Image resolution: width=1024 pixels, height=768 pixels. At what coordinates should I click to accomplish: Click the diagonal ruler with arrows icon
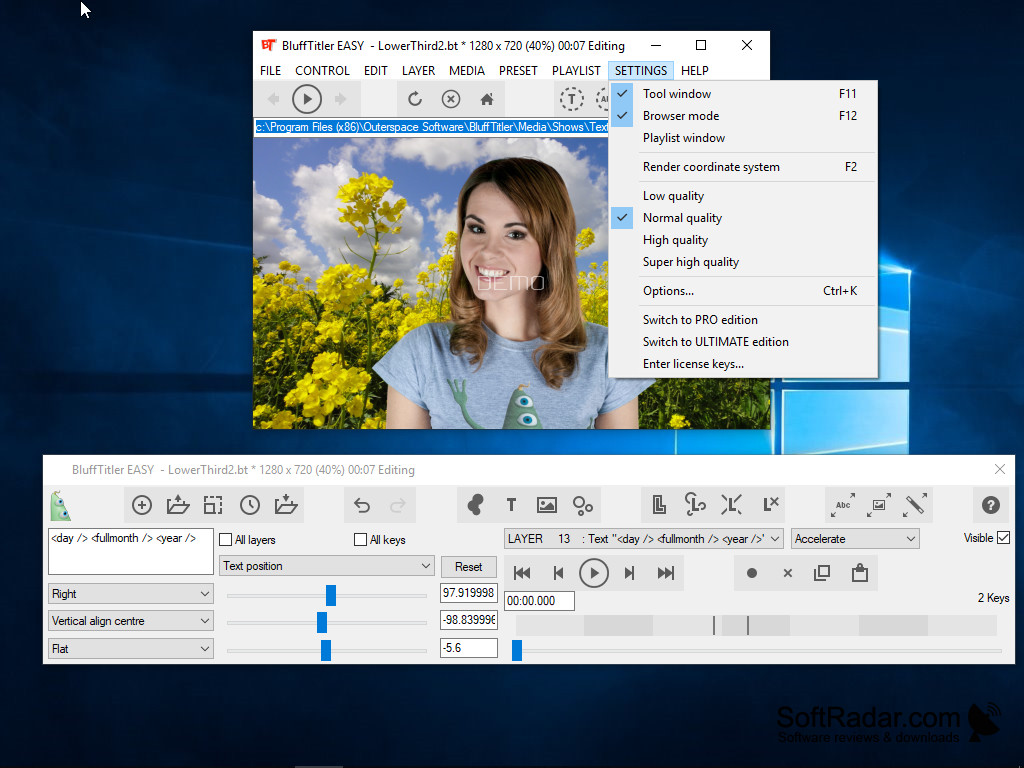(x=915, y=505)
